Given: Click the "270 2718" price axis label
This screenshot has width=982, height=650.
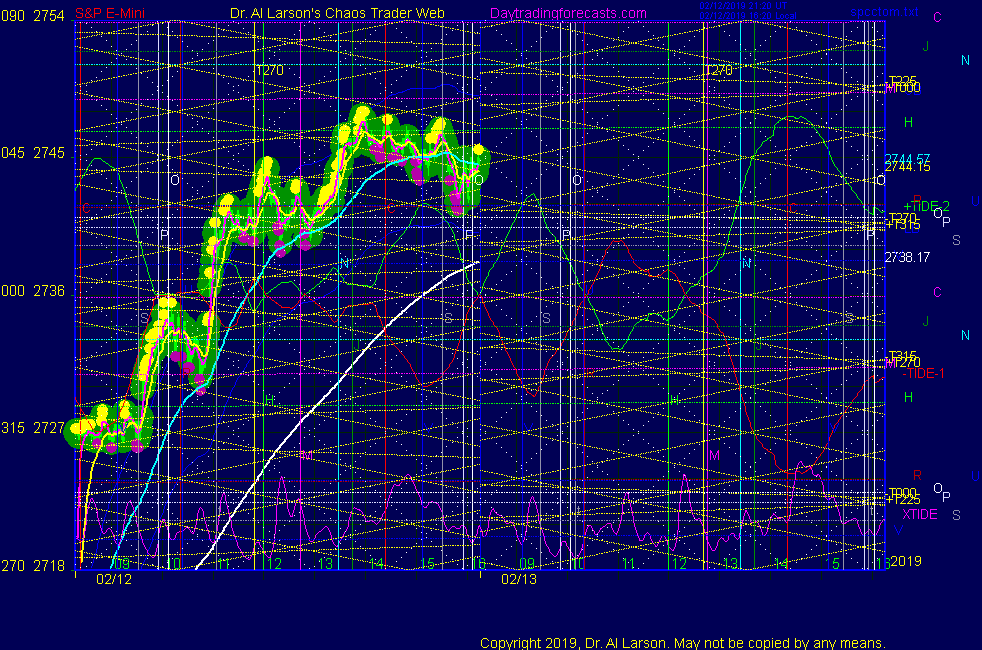Looking at the screenshot, I should pos(33,566).
